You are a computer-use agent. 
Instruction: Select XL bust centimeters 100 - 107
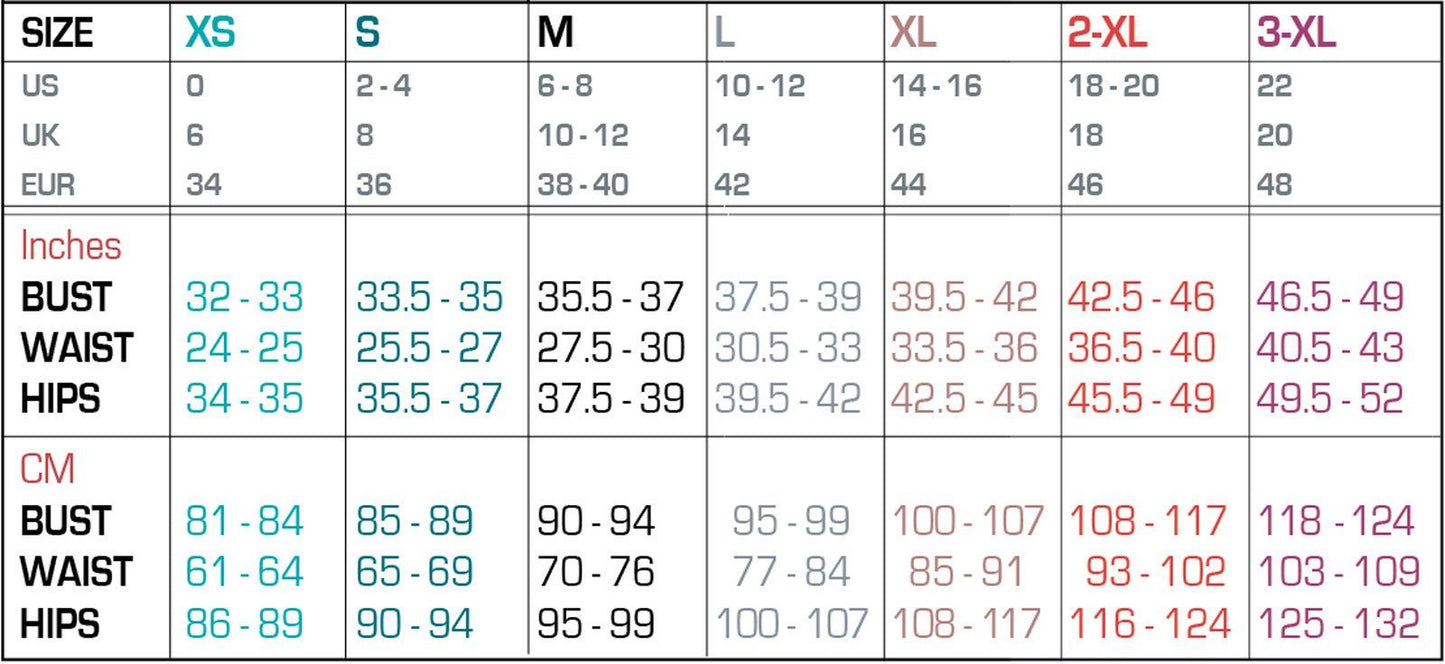click(967, 521)
